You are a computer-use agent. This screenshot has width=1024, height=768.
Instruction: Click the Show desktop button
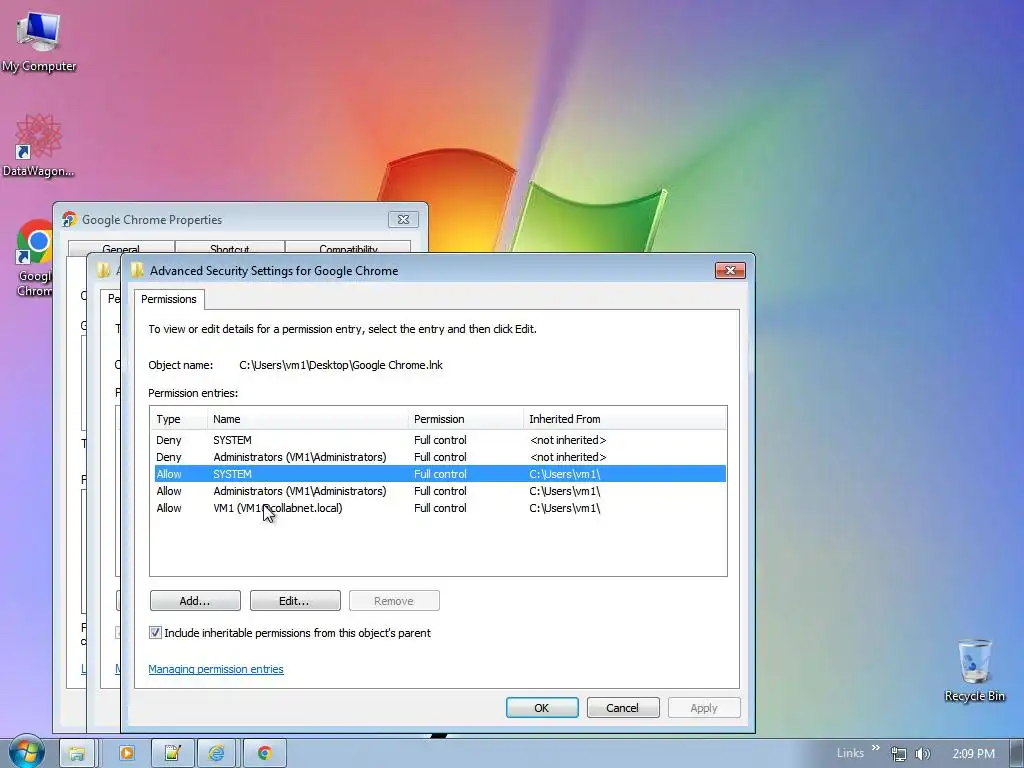[x=1016, y=753]
